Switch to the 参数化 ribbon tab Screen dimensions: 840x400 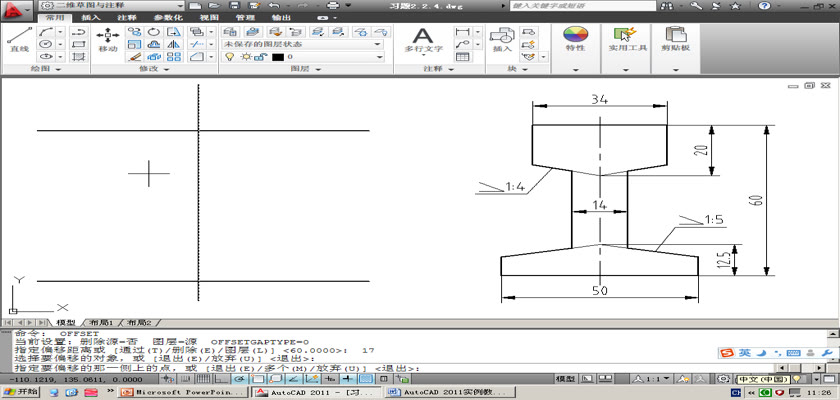[169, 17]
